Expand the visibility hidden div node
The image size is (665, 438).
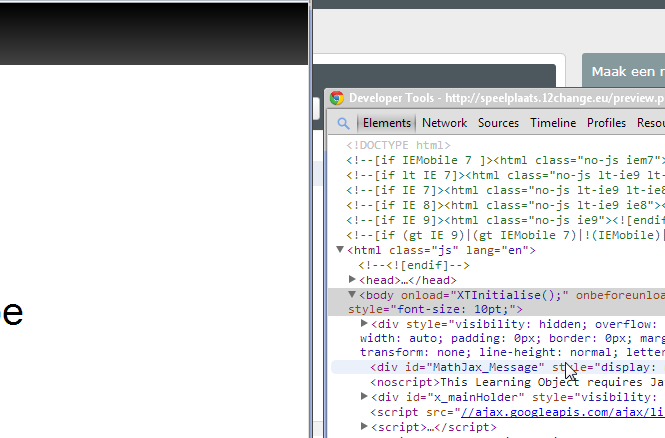[364, 323]
